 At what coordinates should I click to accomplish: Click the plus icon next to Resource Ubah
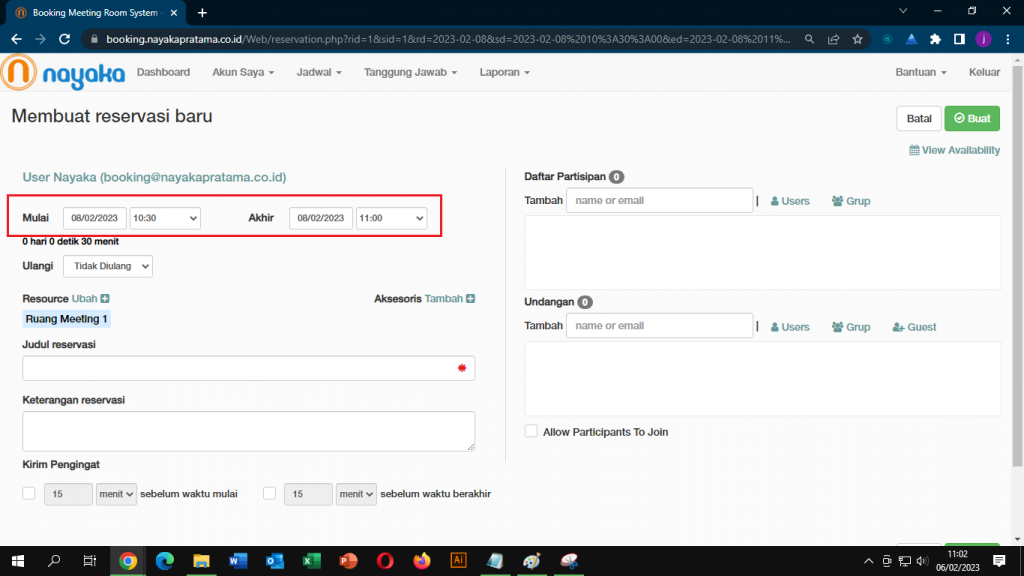point(104,299)
